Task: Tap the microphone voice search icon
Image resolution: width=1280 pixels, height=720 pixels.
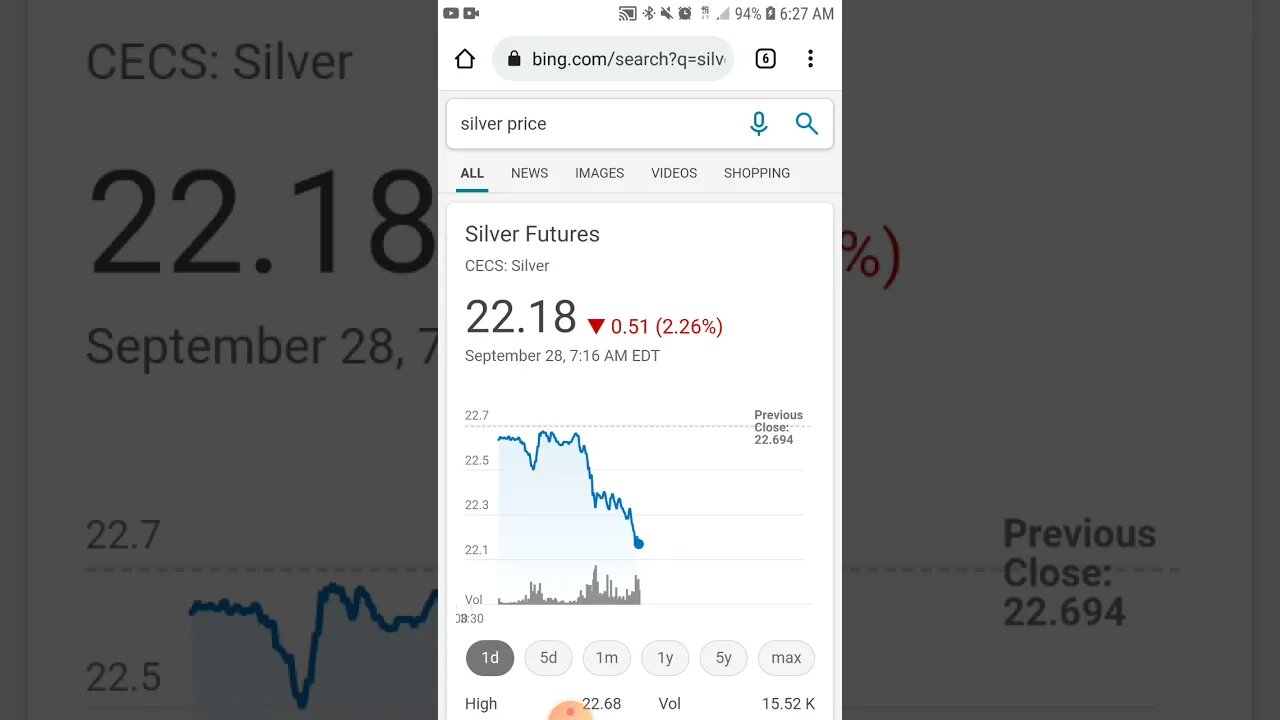Action: pos(759,124)
